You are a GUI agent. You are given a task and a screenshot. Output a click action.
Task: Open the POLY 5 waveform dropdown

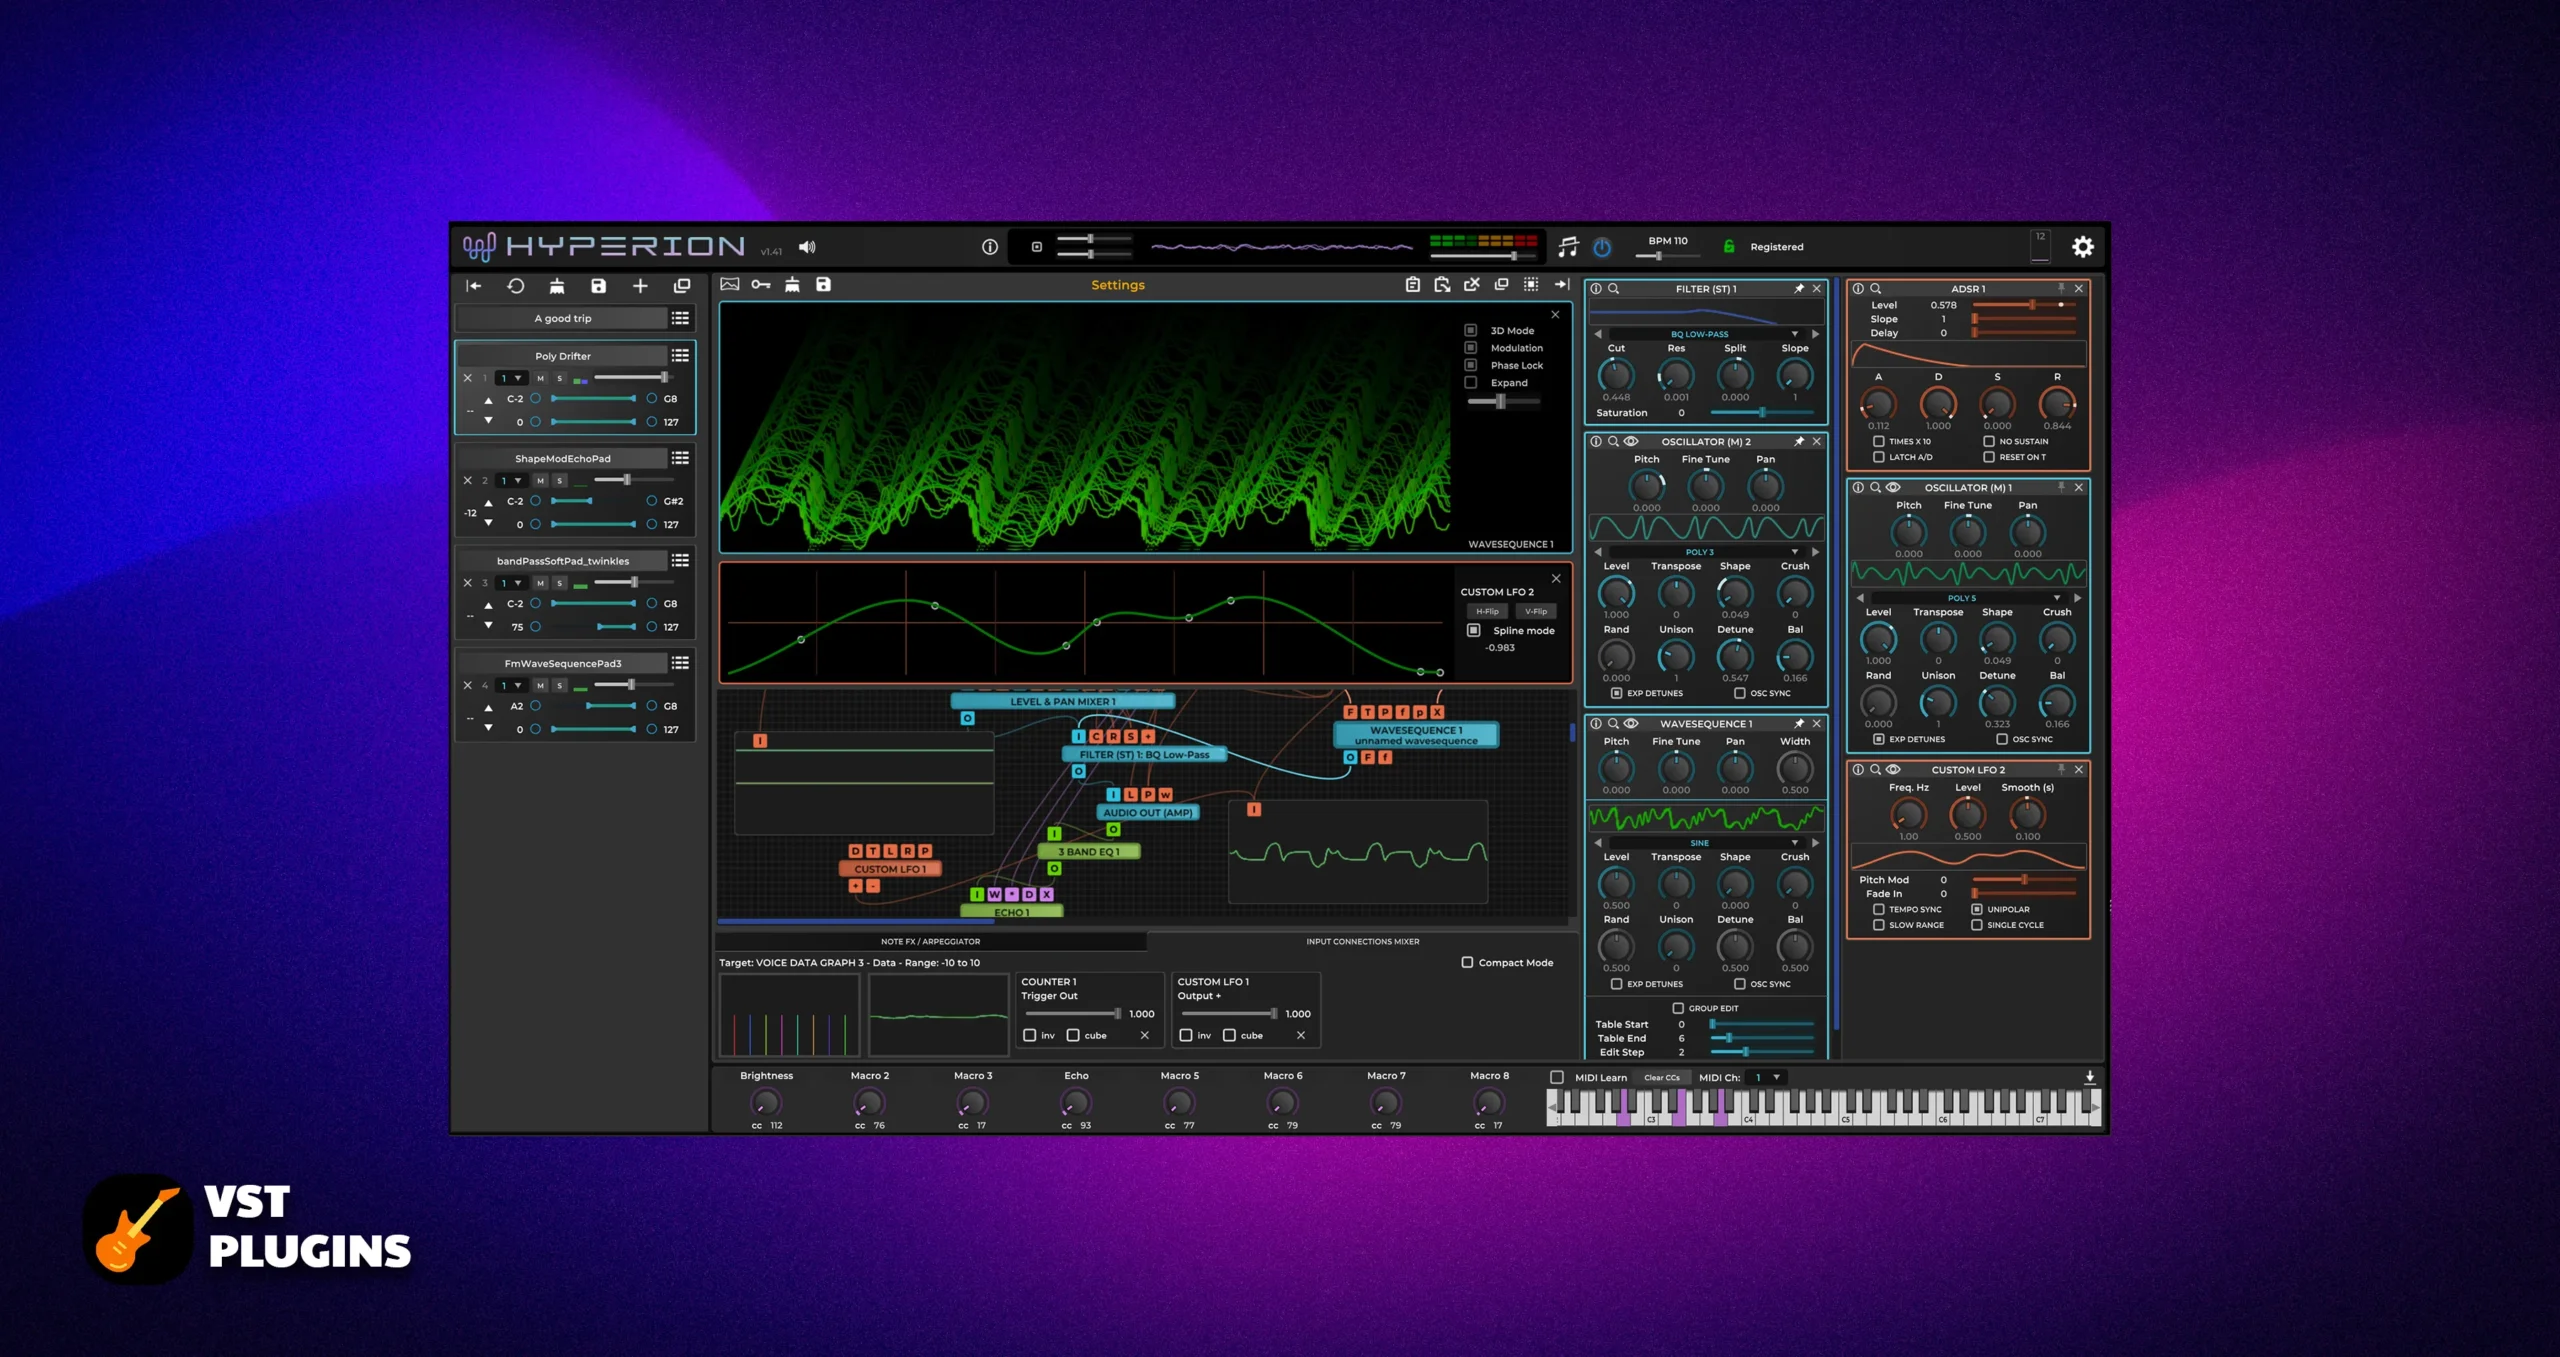point(1962,598)
